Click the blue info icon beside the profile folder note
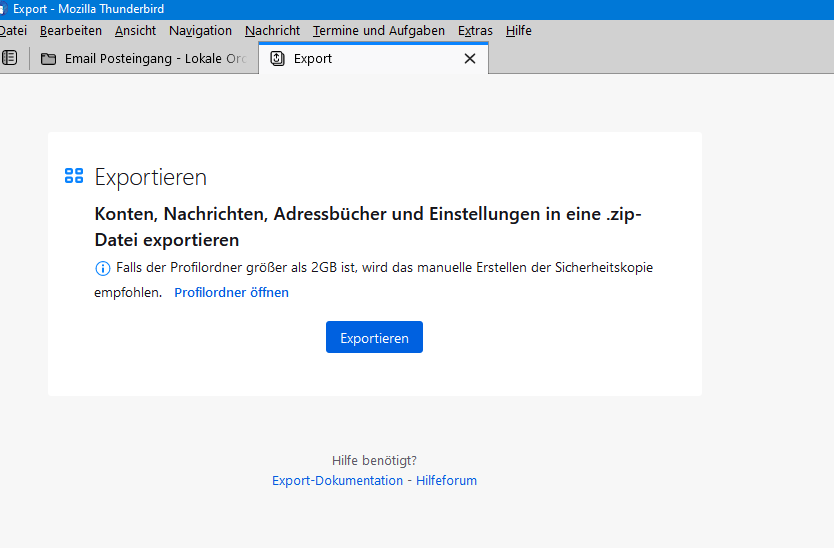 click(x=102, y=268)
